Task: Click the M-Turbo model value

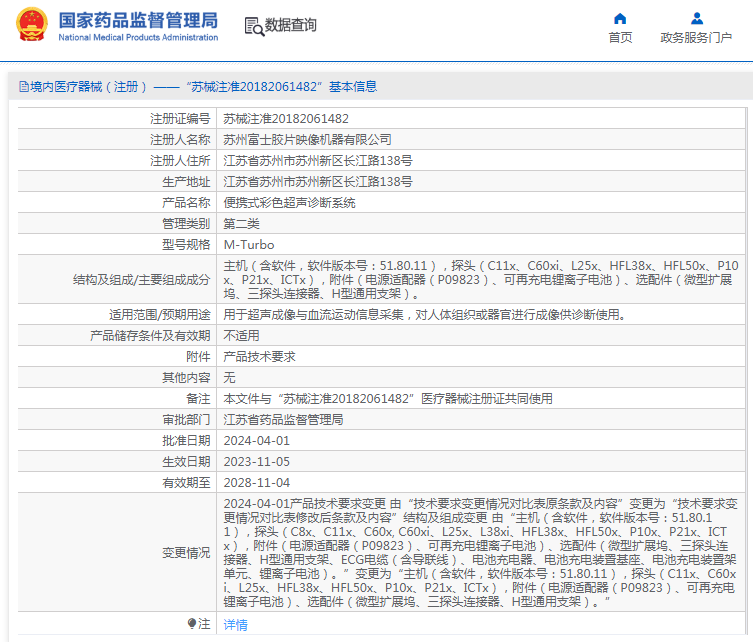Action: (x=248, y=244)
